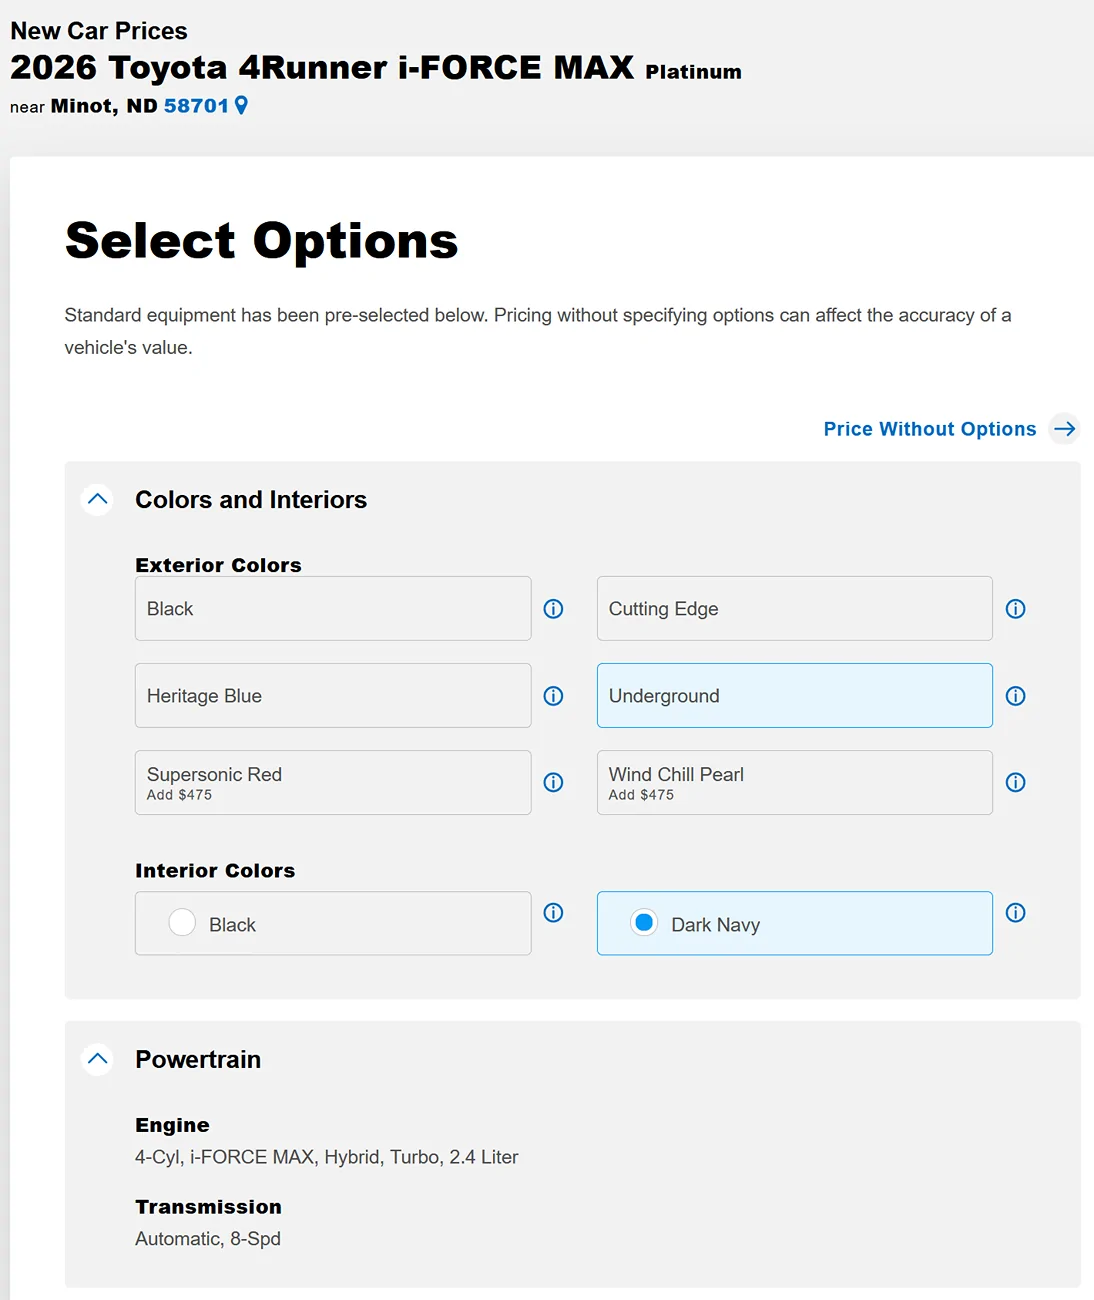Open info for Black interior color
The image size is (1094, 1300).
[x=553, y=912]
